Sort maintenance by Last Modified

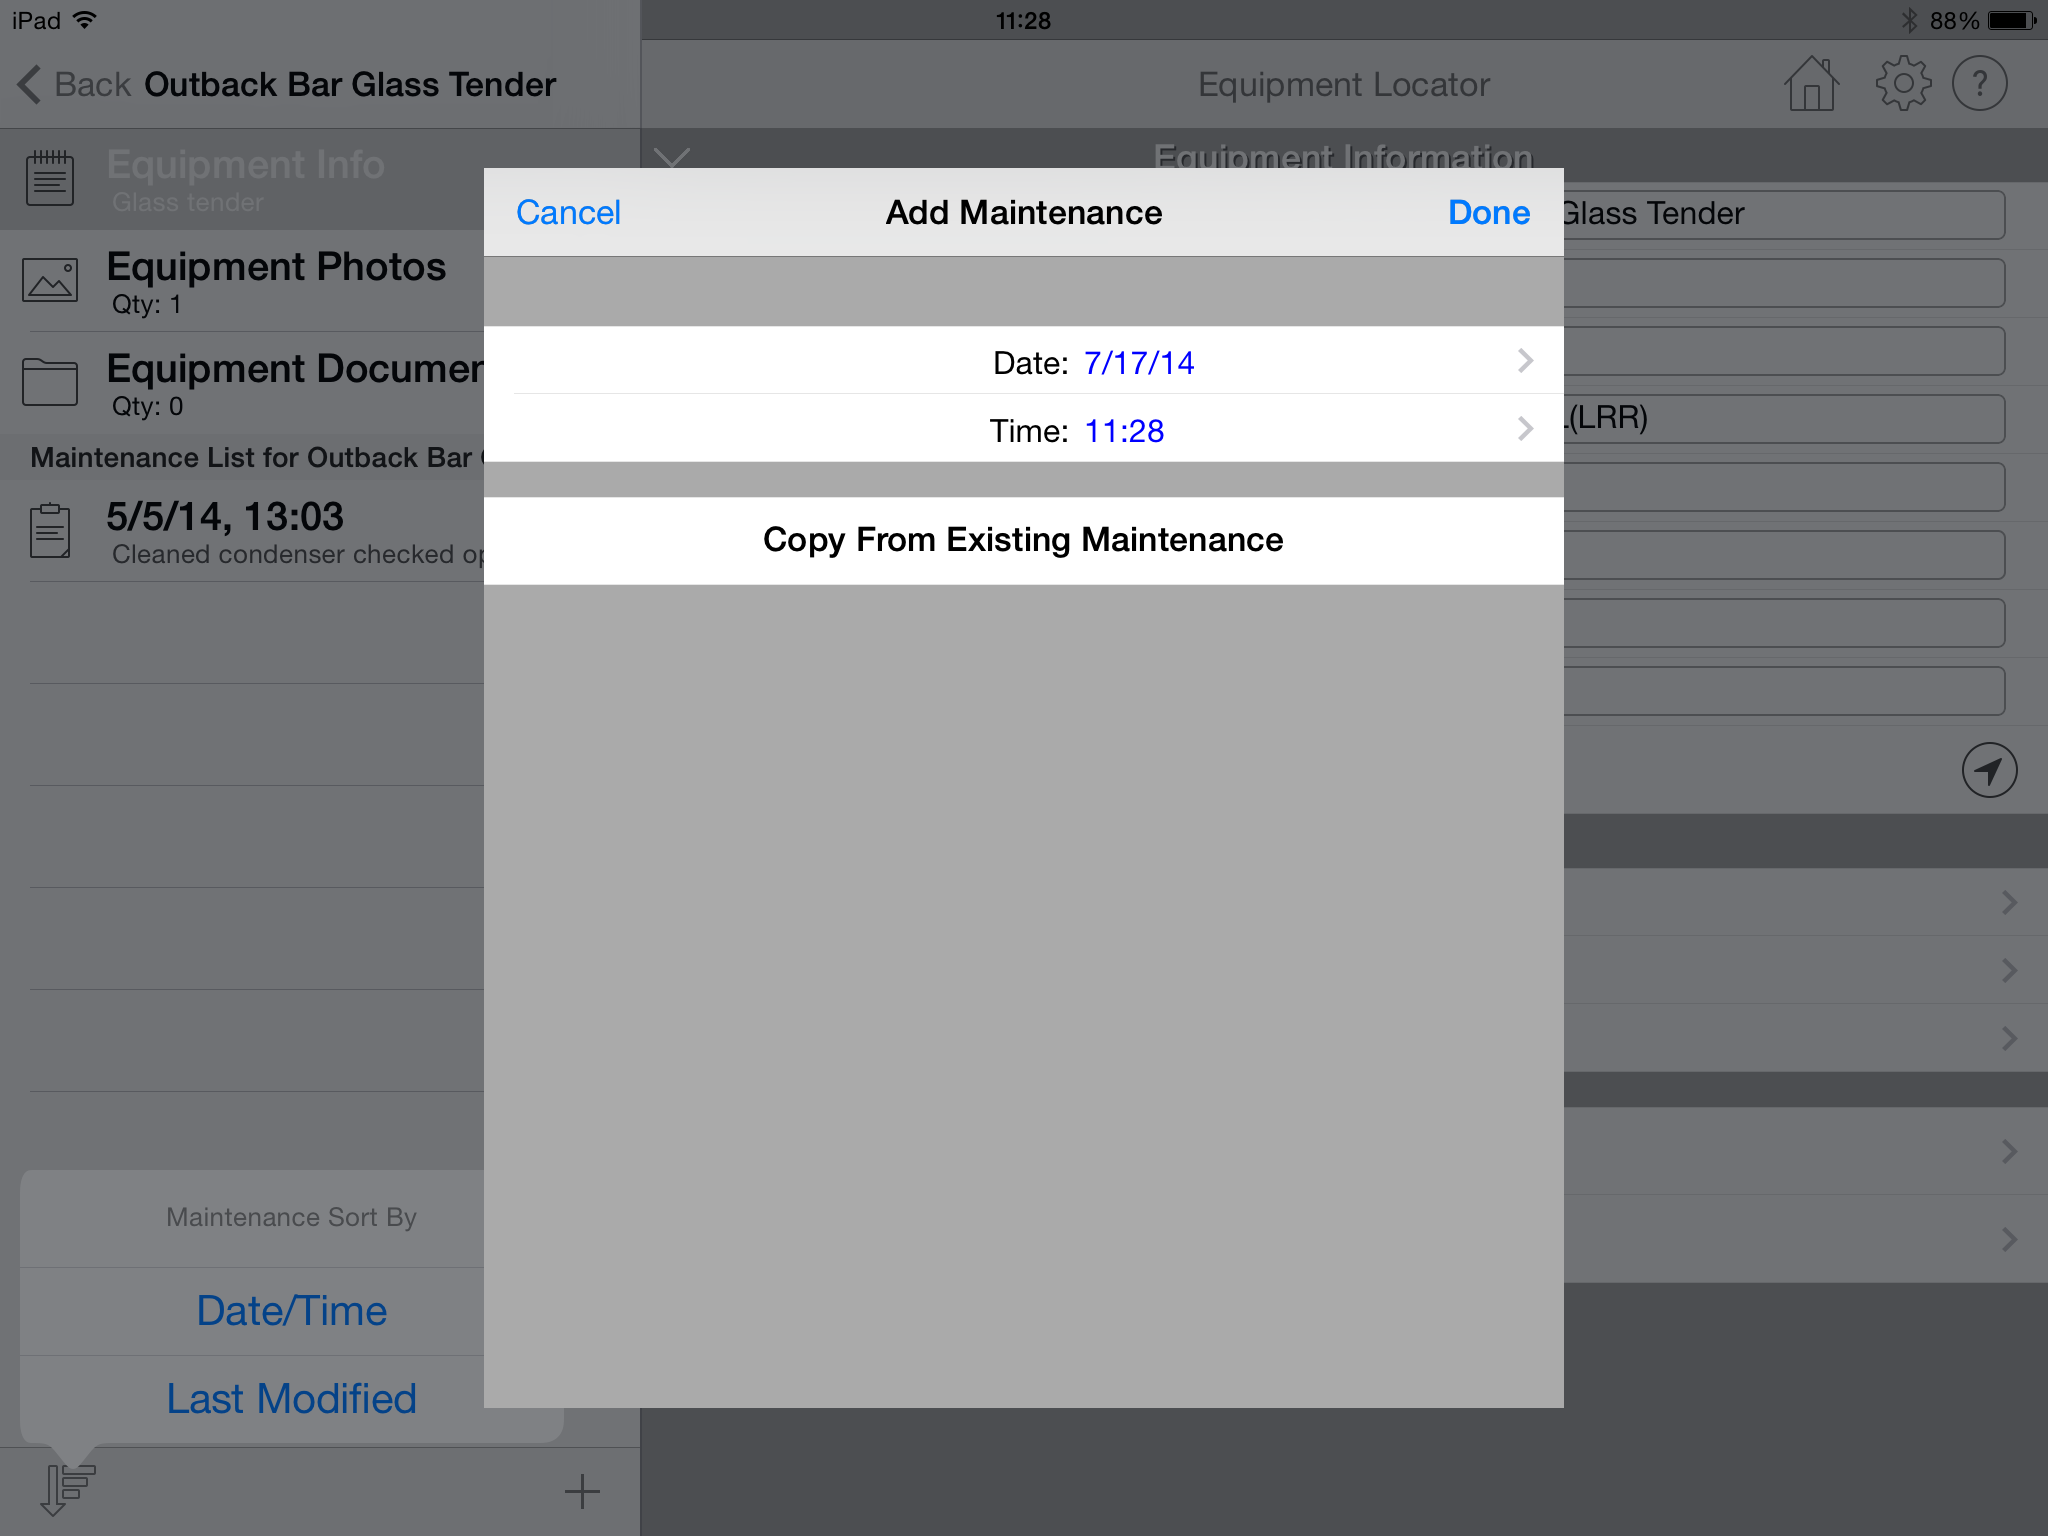291,1399
